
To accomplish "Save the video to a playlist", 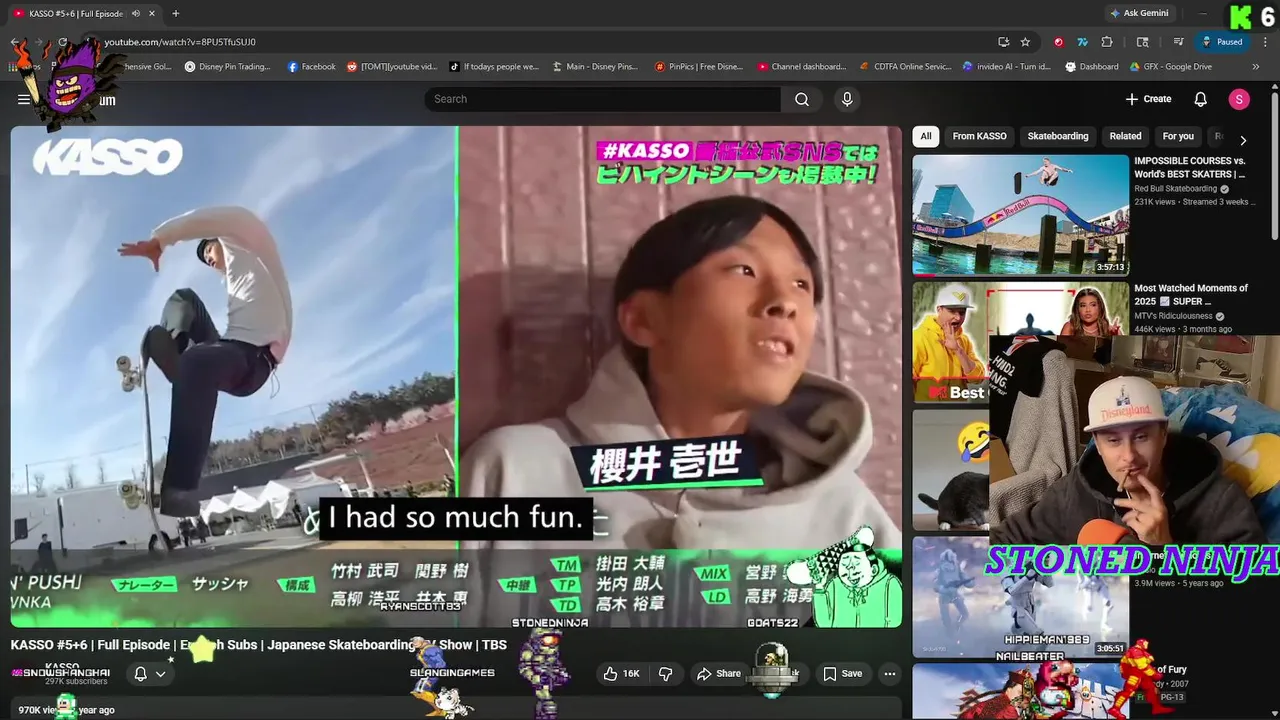I will tap(843, 674).
